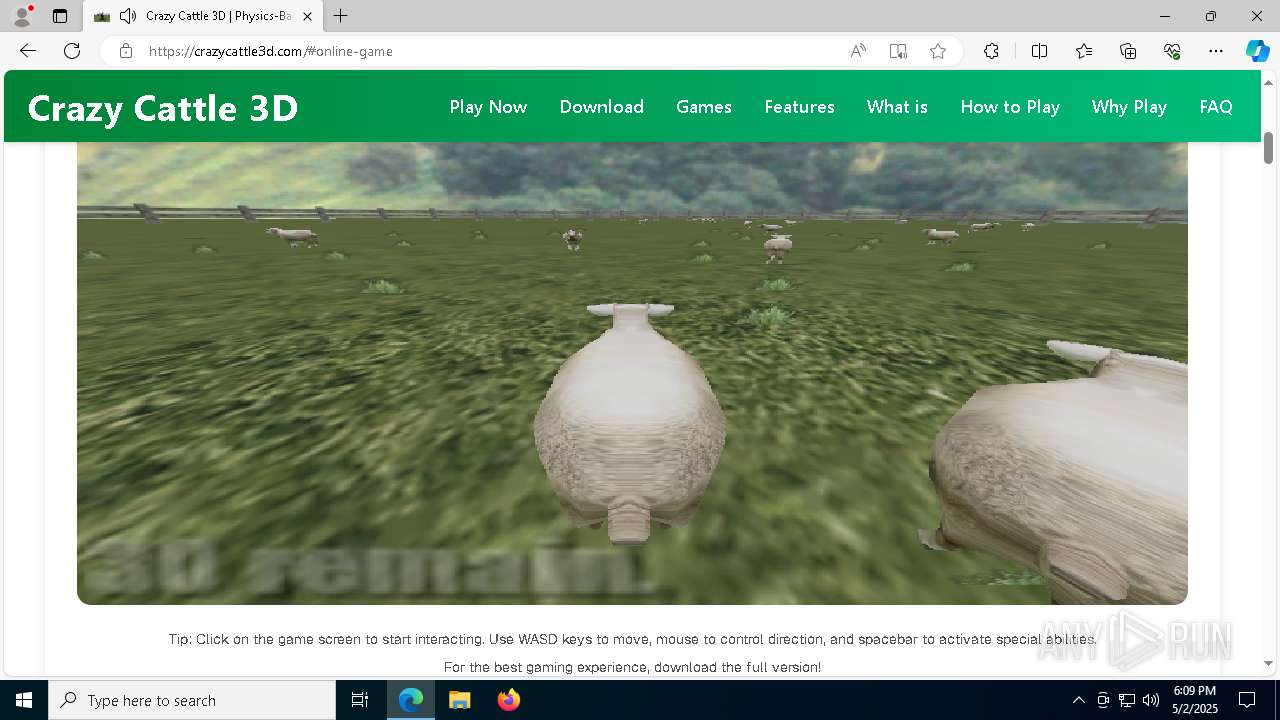Open the Games nav item
This screenshot has height=720, width=1280.
click(704, 107)
